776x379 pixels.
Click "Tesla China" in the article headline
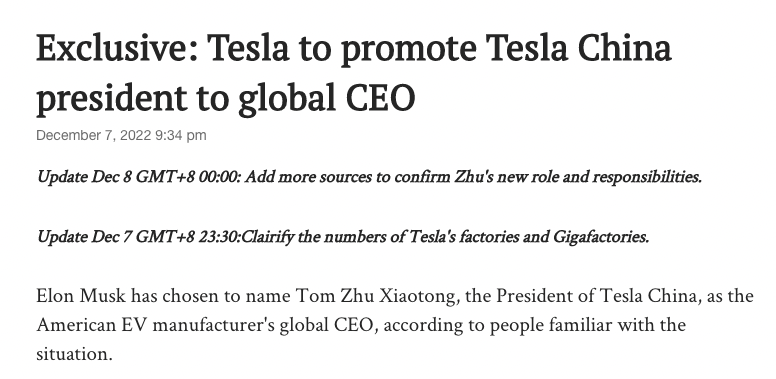point(580,48)
